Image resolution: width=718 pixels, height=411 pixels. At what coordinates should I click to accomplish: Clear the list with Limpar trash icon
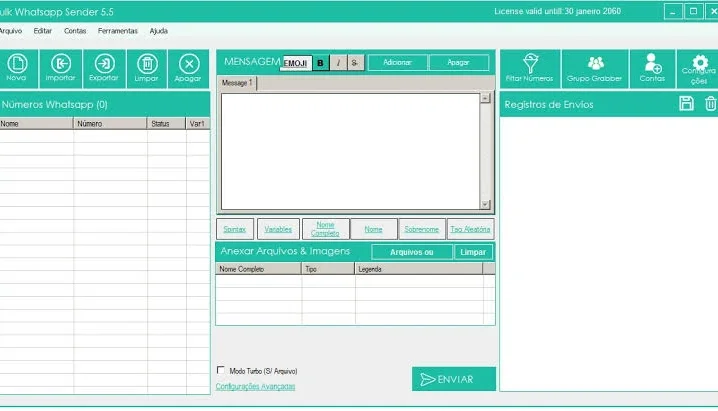pyautogui.click(x=147, y=69)
